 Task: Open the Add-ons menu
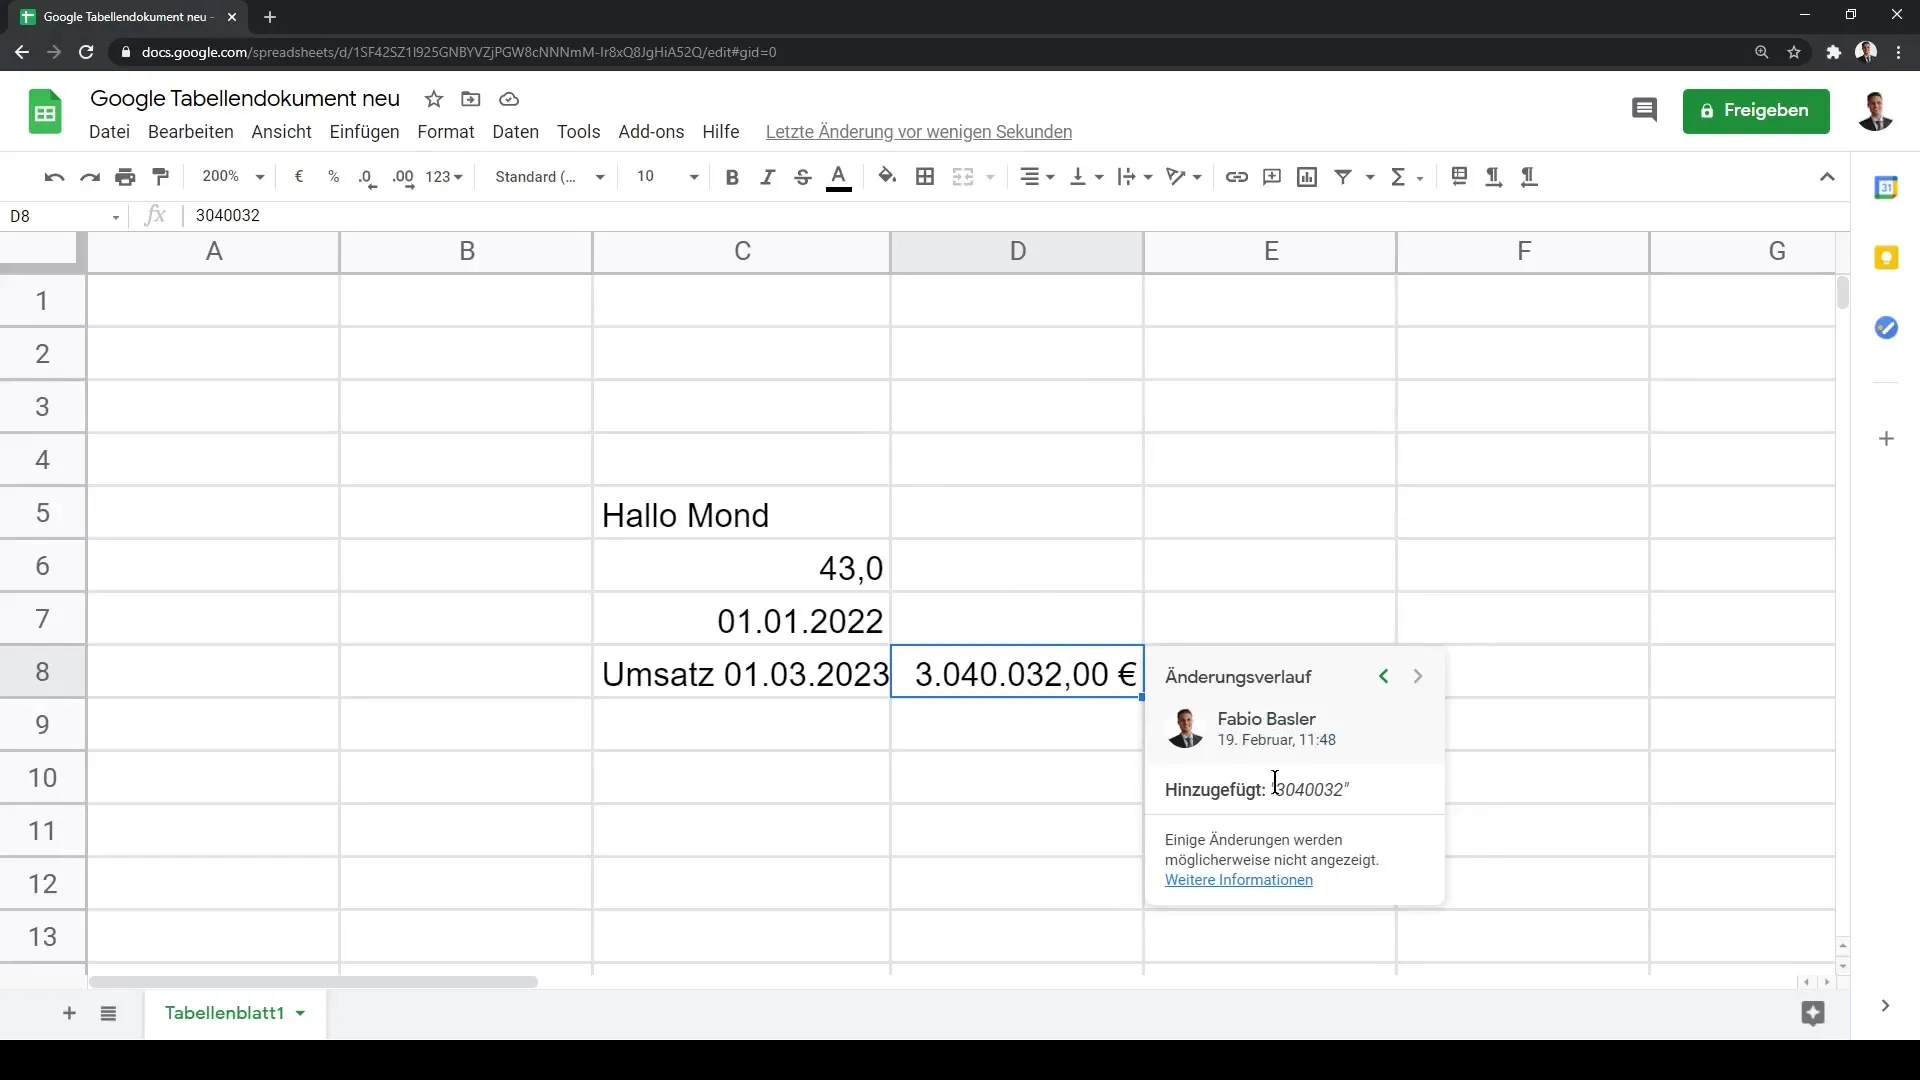[651, 132]
